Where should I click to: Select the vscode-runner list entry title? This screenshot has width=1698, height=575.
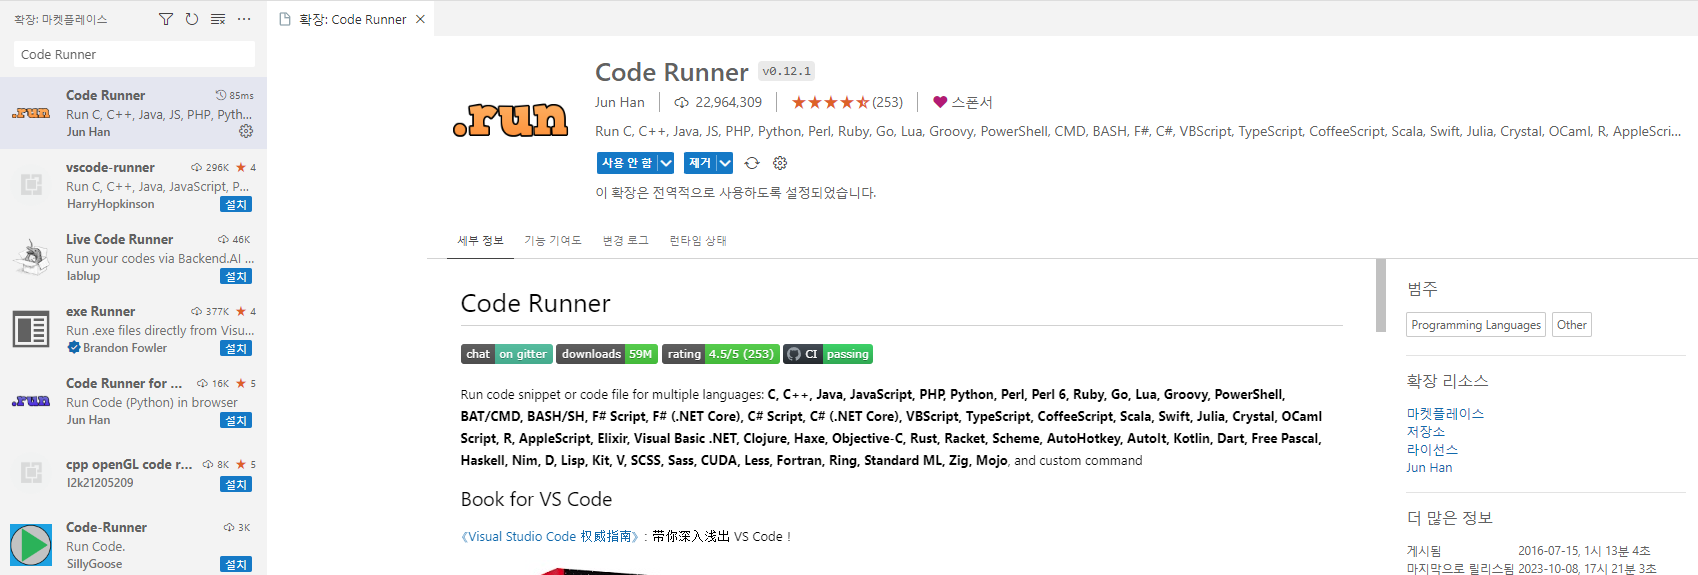pos(110,167)
